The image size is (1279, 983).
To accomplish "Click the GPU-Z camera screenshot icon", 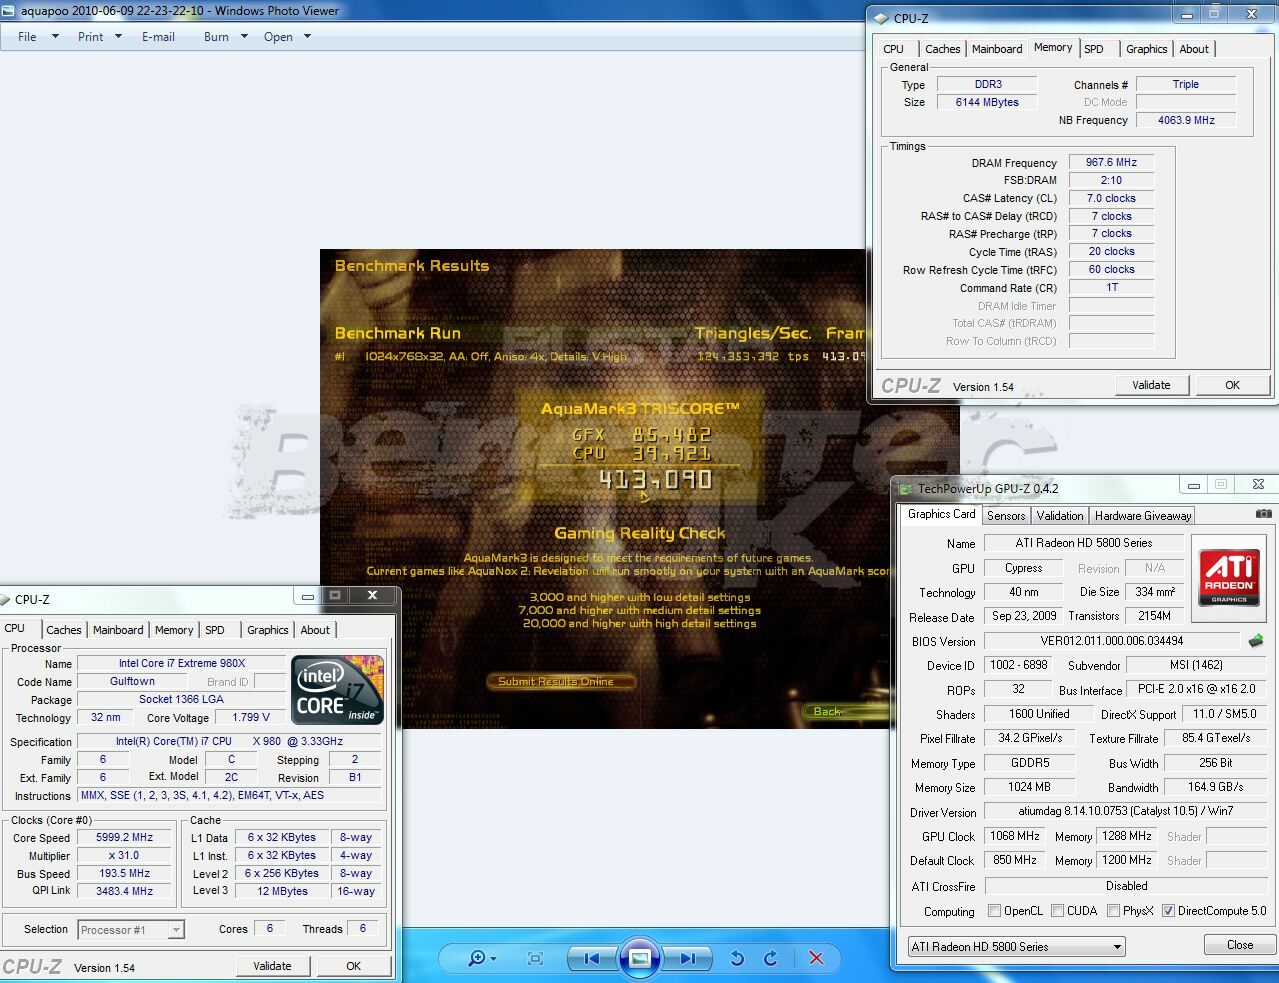I will [x=1264, y=514].
